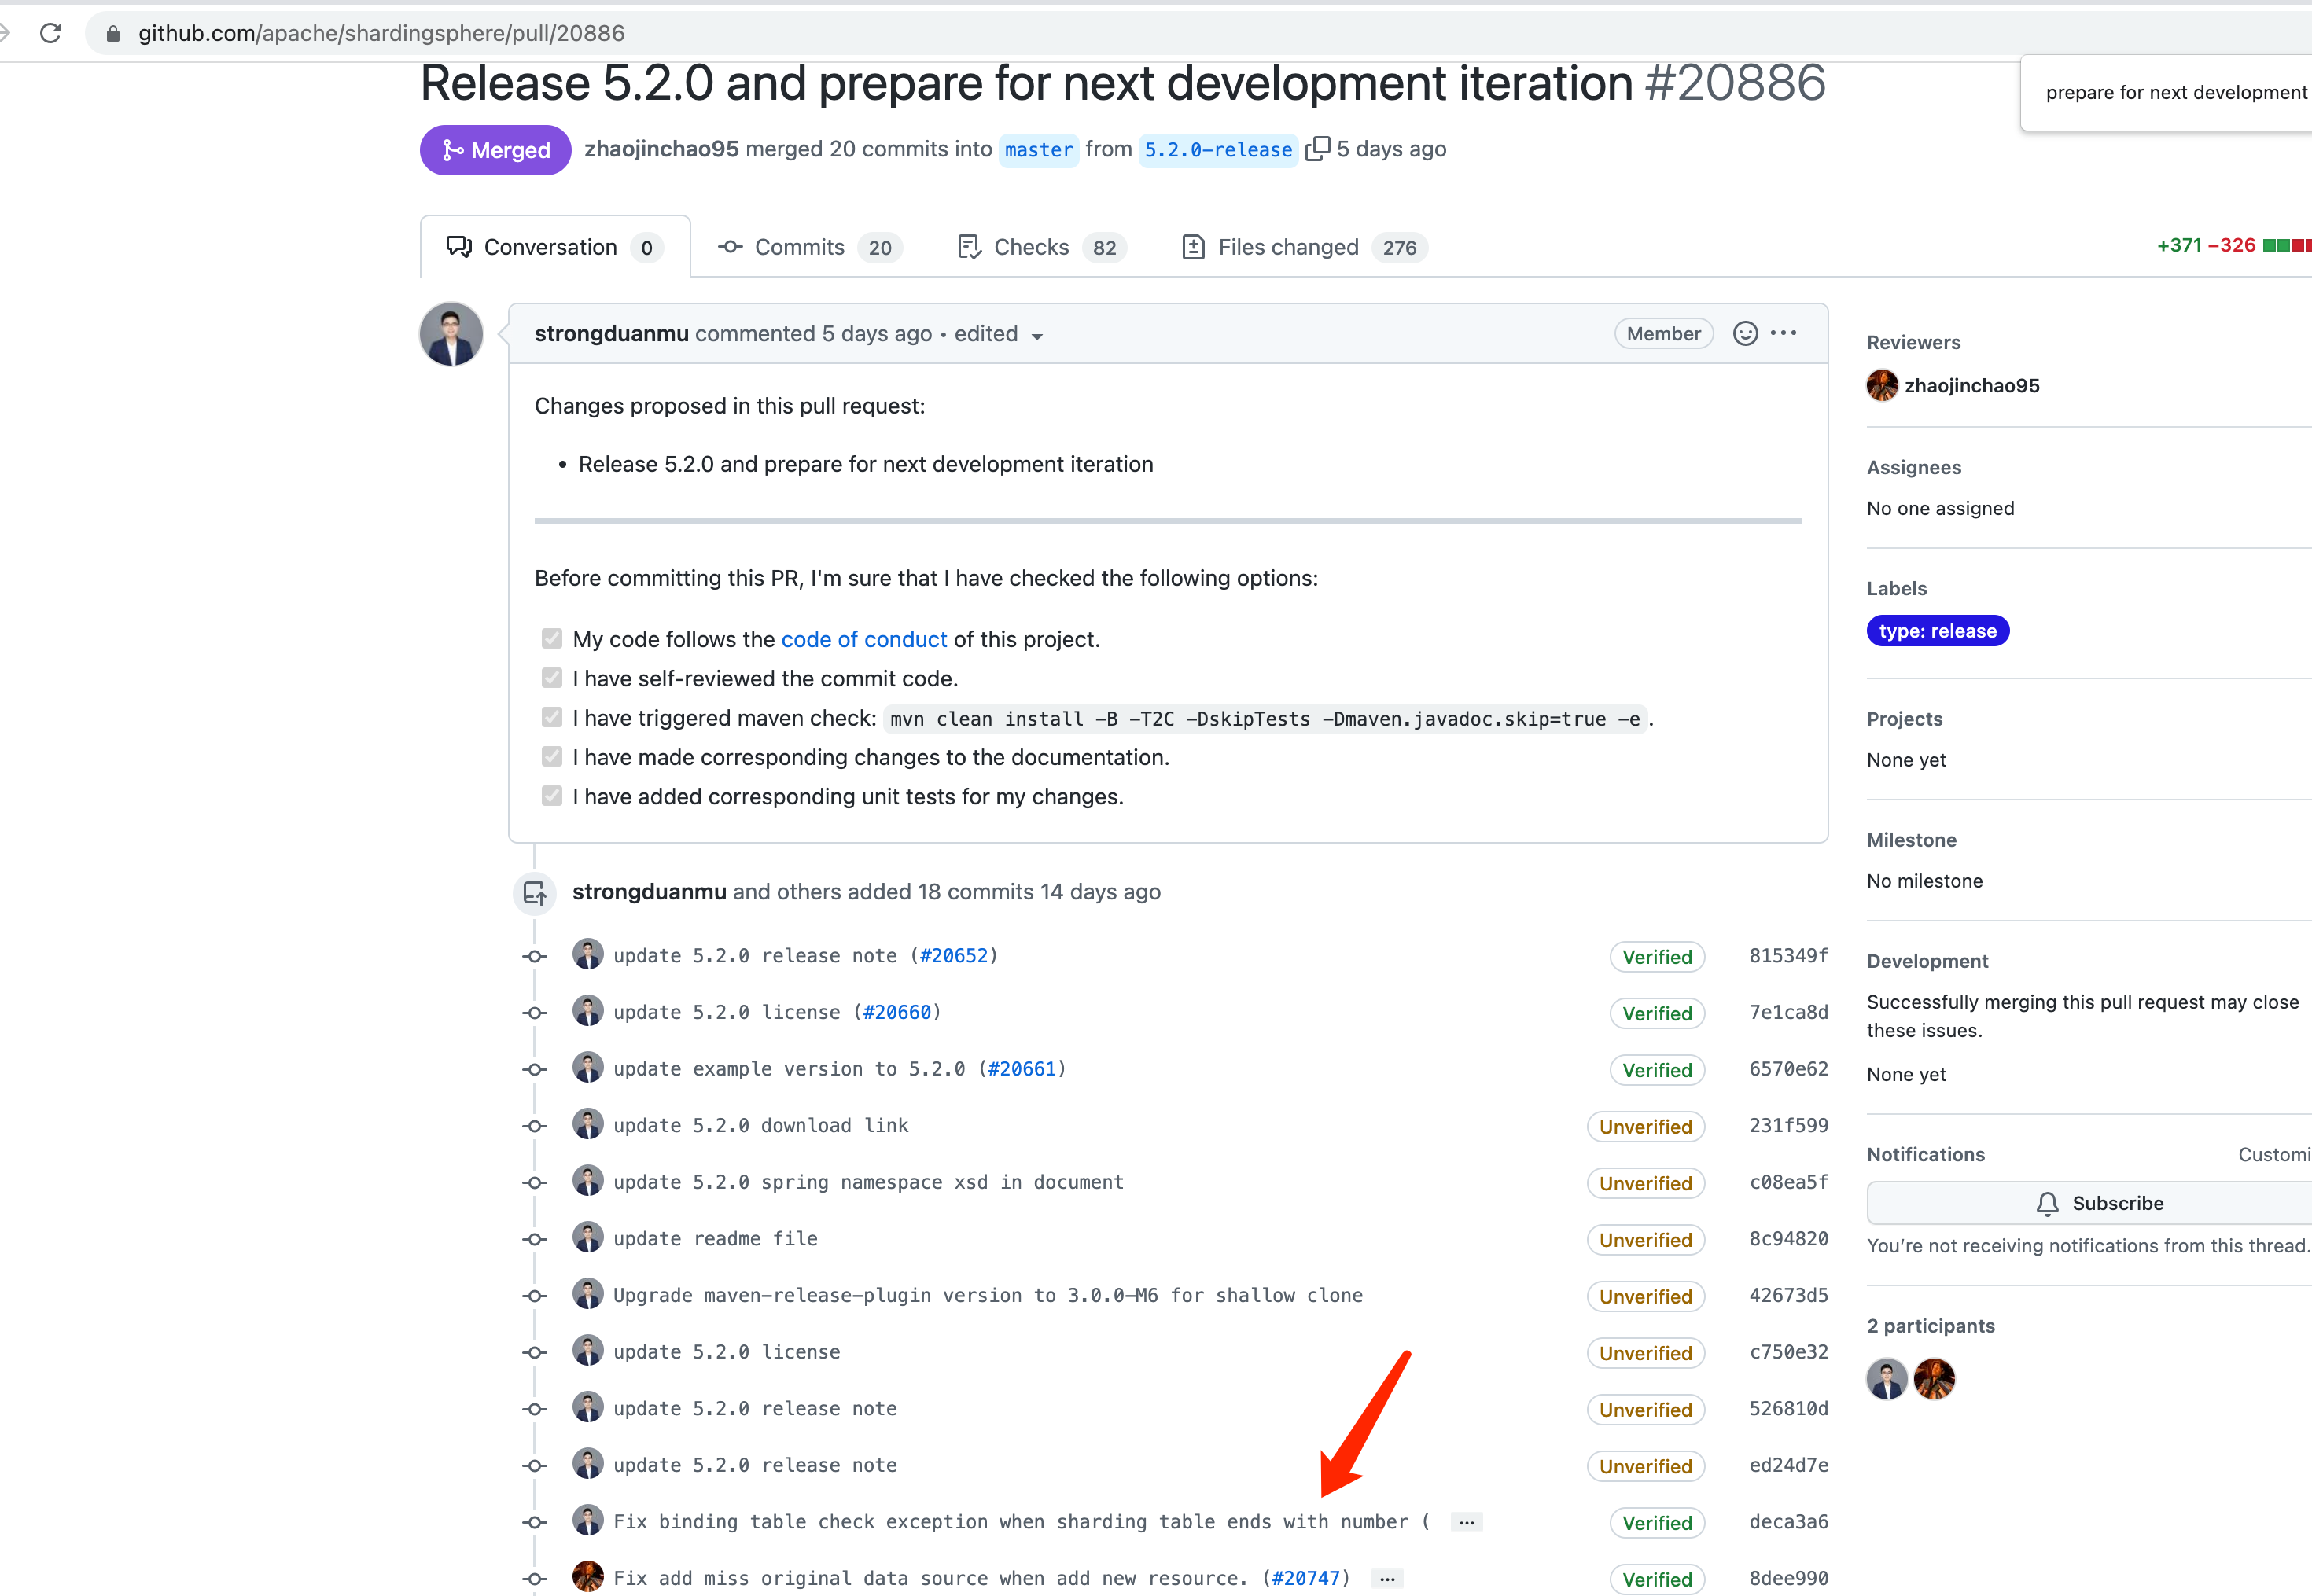The width and height of the screenshot is (2312, 1596).
Task: Click the browser reload icon
Action: point(51,33)
